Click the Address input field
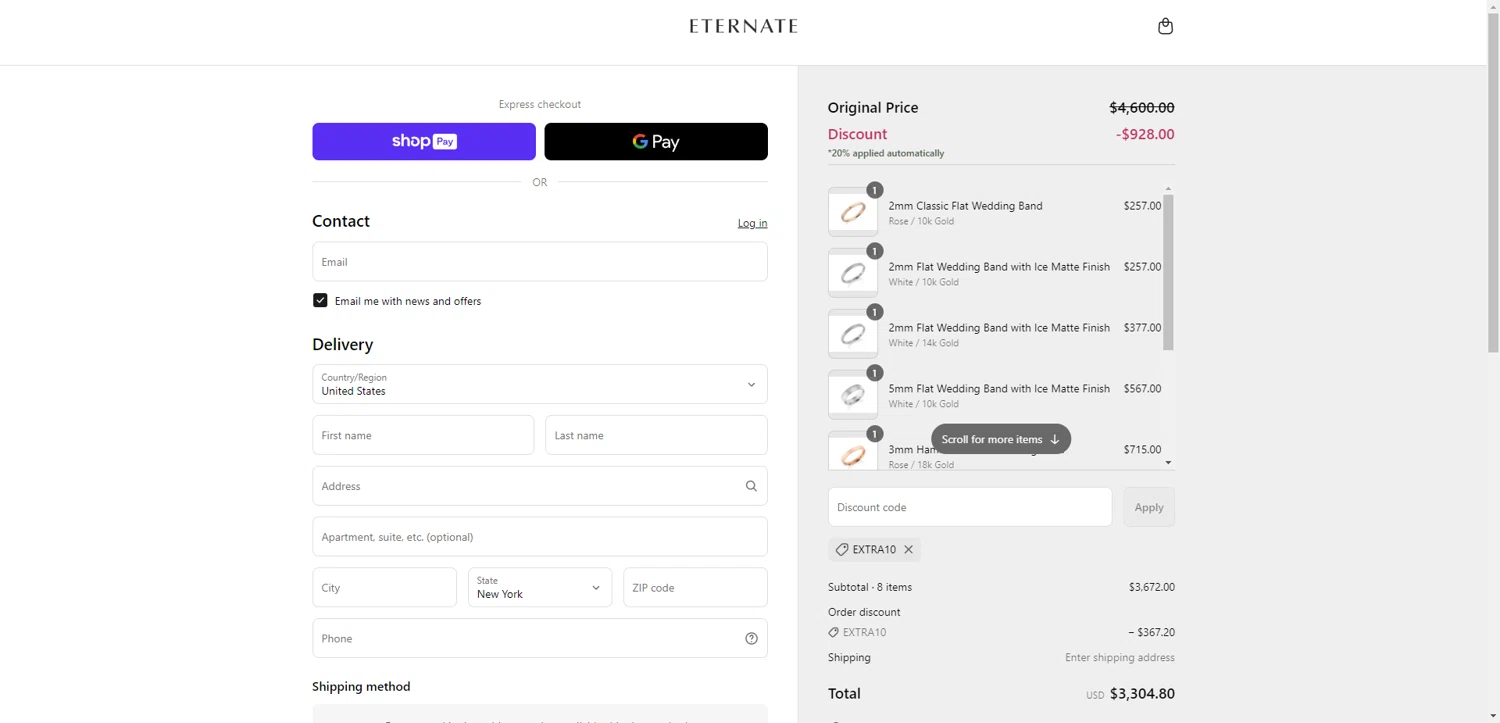The image size is (1500, 723). tap(540, 486)
